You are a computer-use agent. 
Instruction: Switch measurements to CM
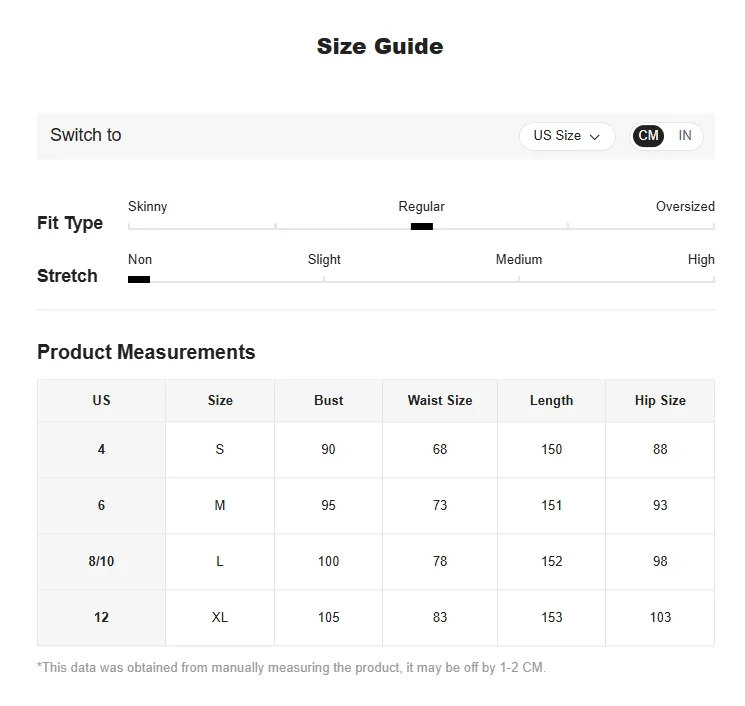point(649,136)
